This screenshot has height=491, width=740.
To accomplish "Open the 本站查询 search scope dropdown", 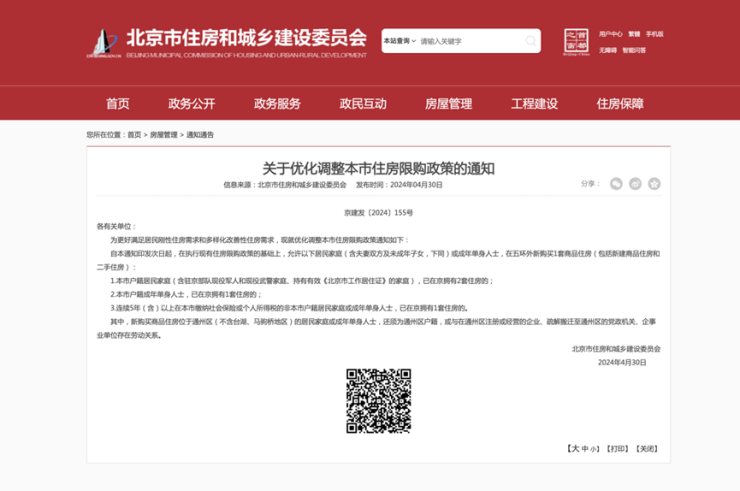I will click(x=399, y=41).
